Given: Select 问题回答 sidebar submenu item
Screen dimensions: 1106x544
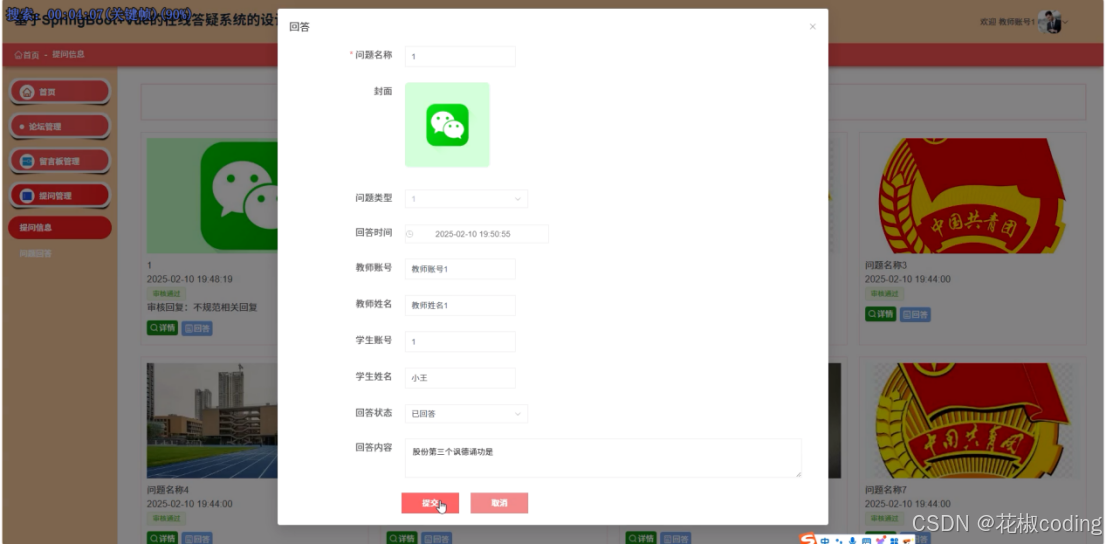Looking at the screenshot, I should [35, 253].
